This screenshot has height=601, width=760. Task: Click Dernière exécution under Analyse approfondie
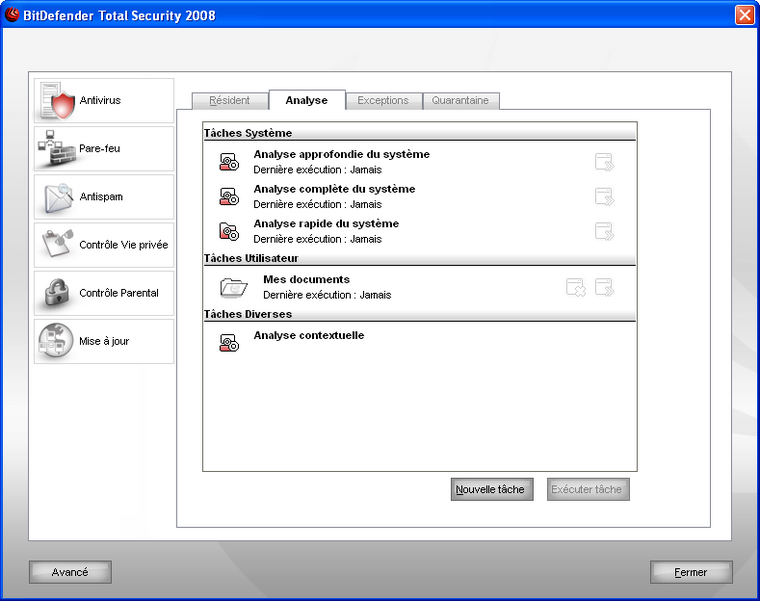(317, 170)
